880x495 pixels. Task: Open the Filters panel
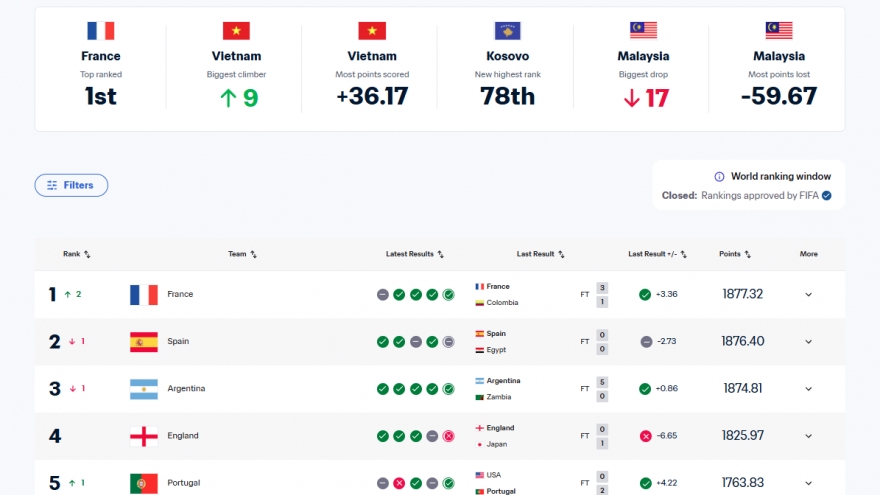[71, 185]
